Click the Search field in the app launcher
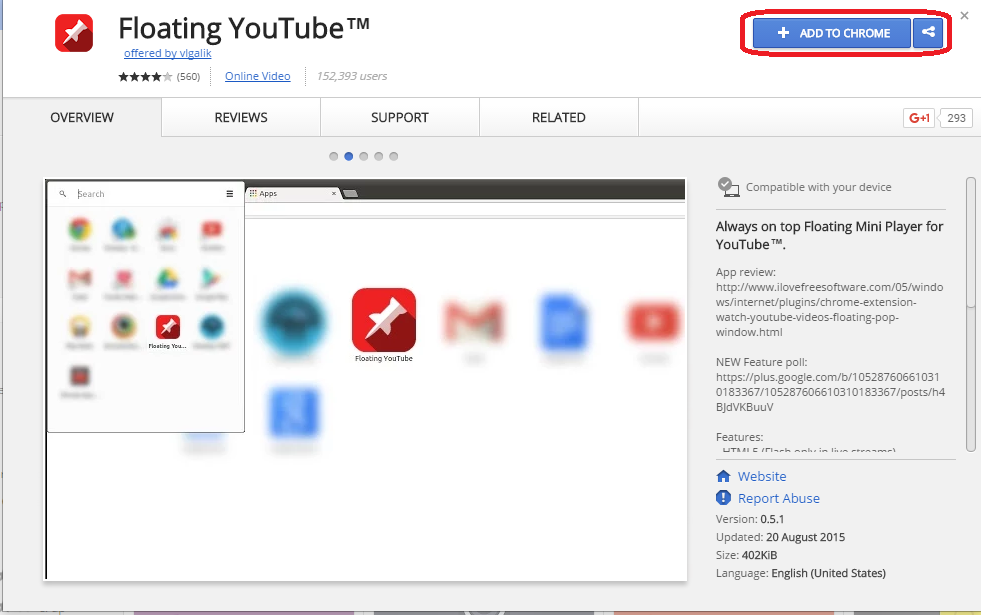Viewport: 982px width, 616px height. 148,194
